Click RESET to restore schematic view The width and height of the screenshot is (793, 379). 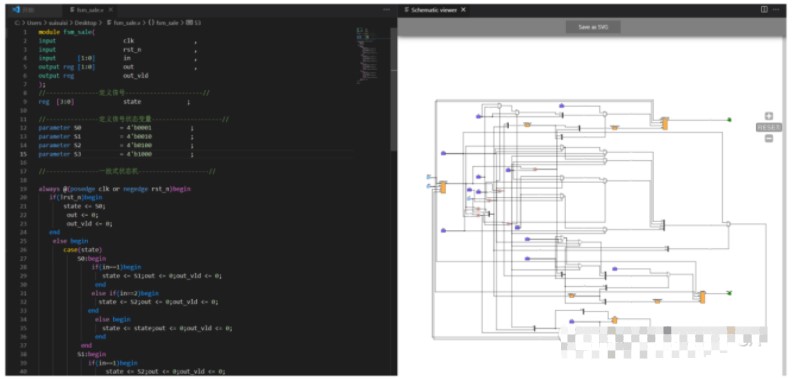pos(769,128)
